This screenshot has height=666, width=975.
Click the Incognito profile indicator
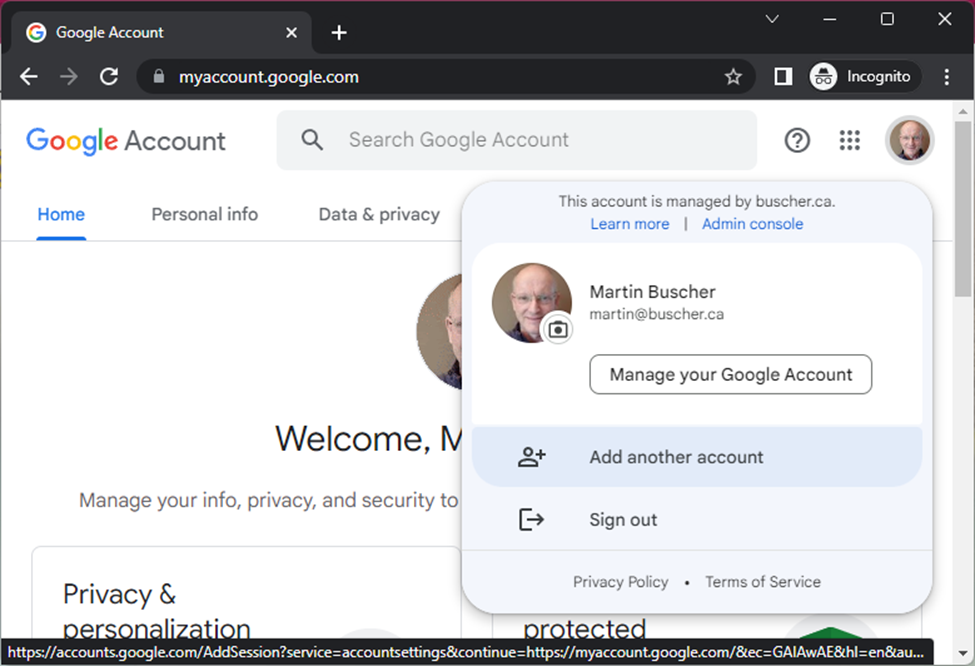864,76
